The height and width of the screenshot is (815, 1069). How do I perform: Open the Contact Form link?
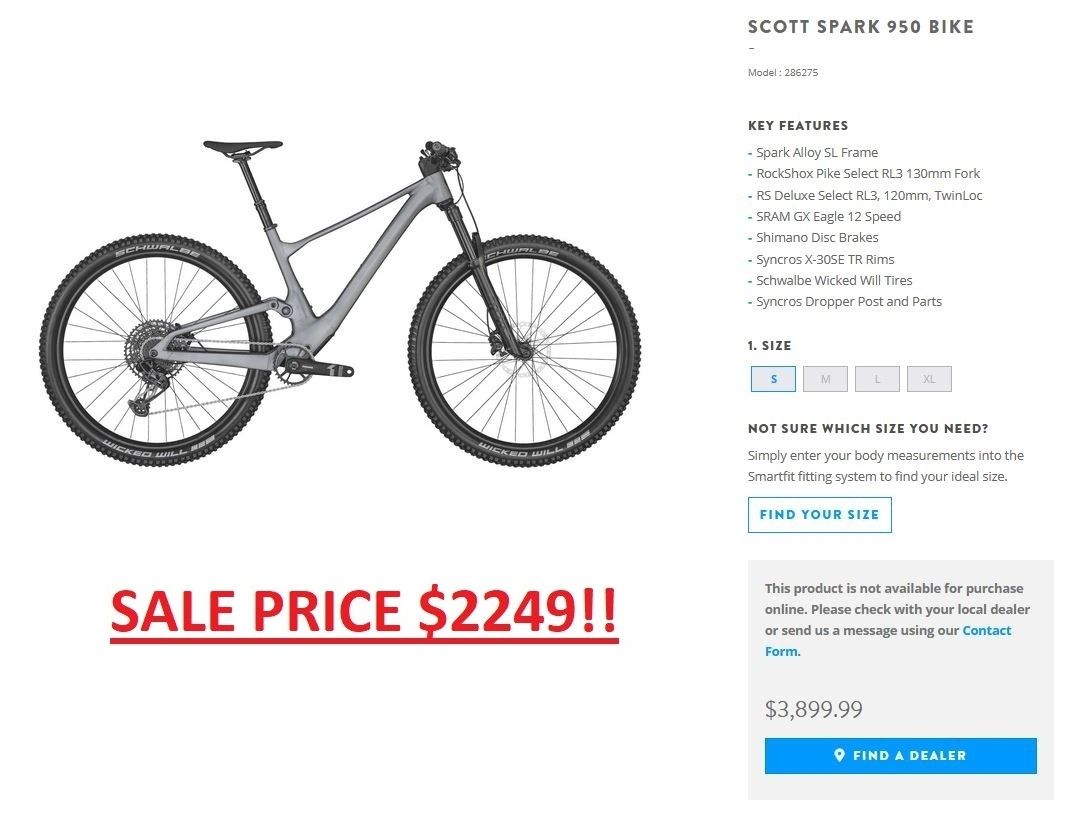986,631
